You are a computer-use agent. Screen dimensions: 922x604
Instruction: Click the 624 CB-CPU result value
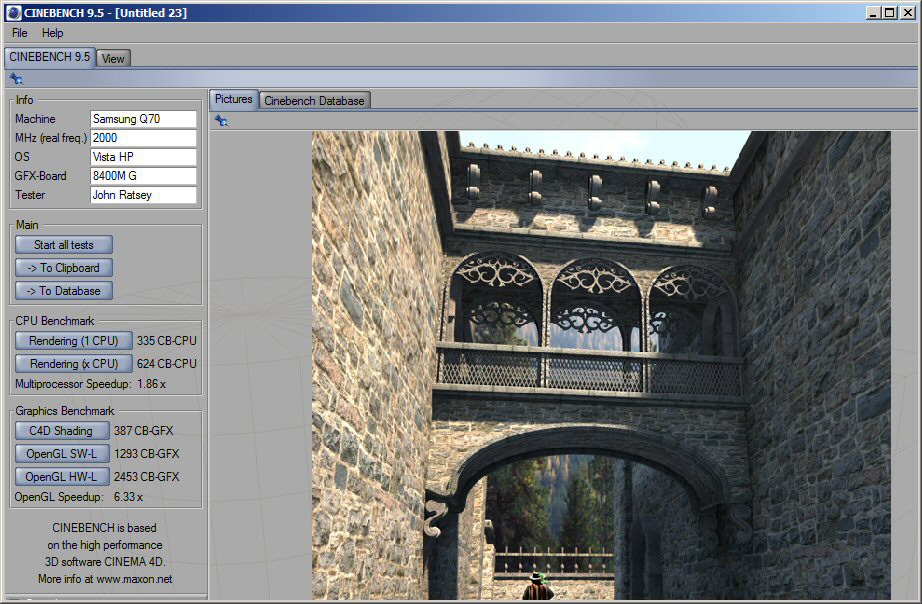click(x=167, y=363)
